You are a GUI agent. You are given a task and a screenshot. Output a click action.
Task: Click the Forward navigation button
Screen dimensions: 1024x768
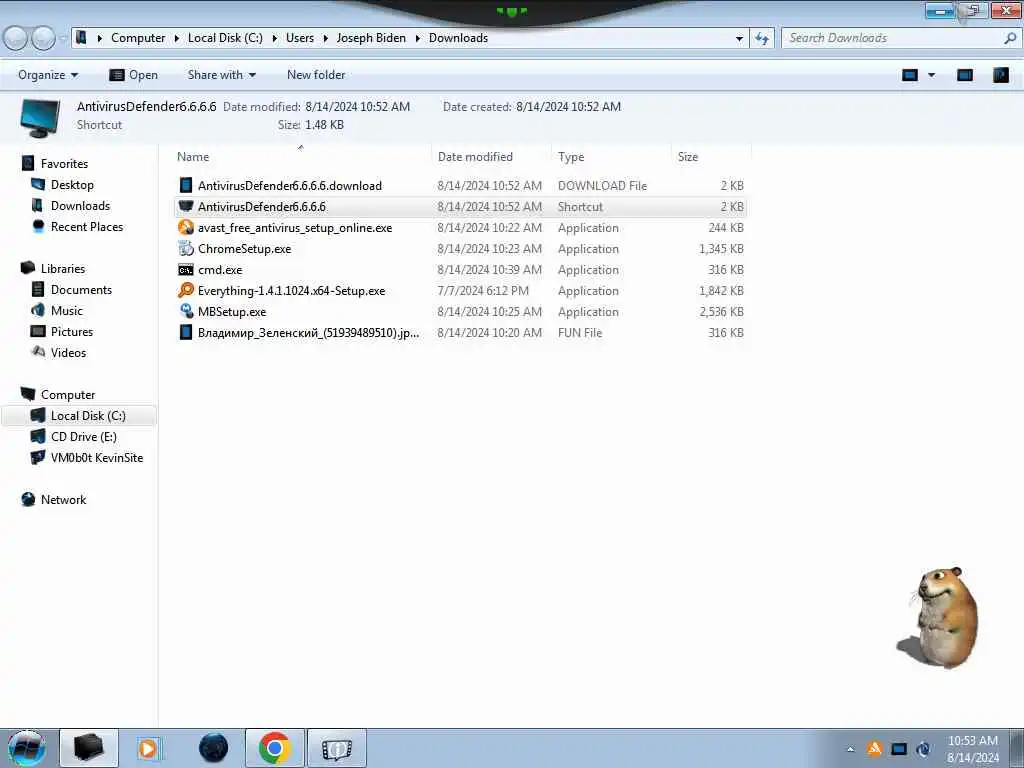(x=43, y=39)
